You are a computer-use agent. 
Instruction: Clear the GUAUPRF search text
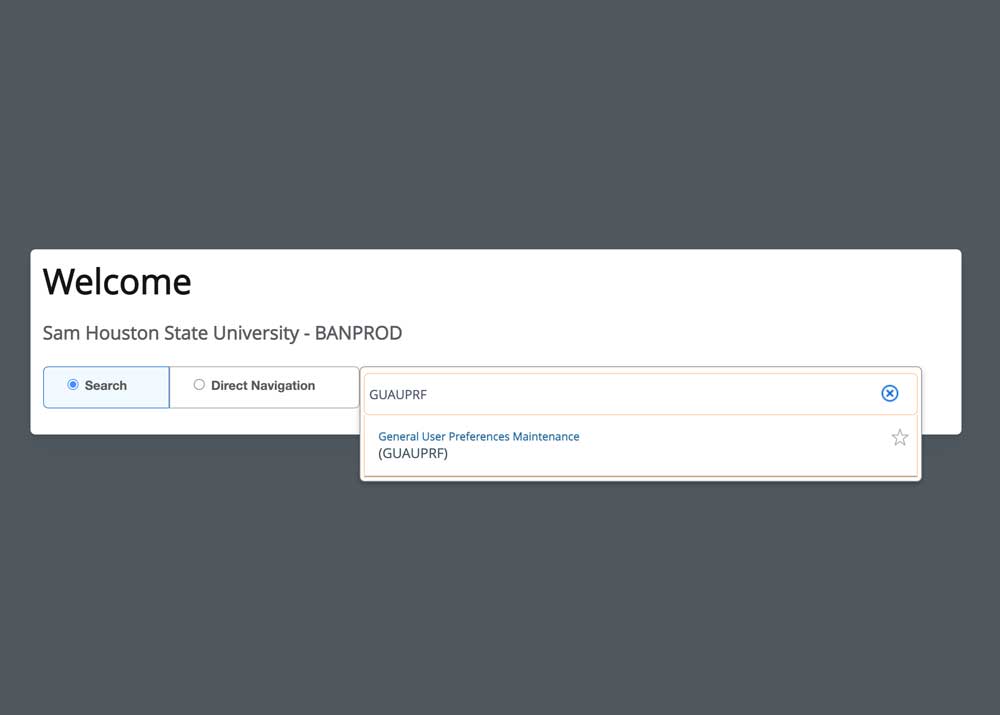click(x=889, y=394)
